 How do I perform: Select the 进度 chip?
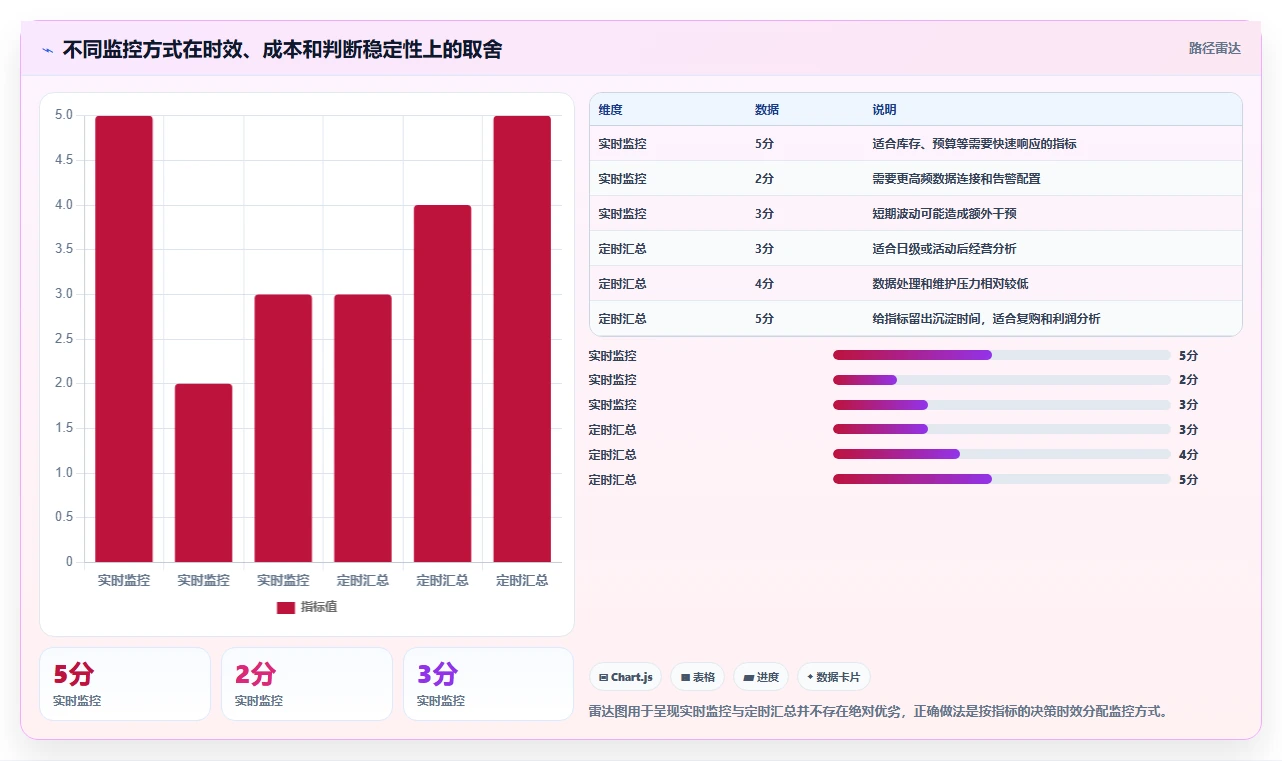pos(761,677)
